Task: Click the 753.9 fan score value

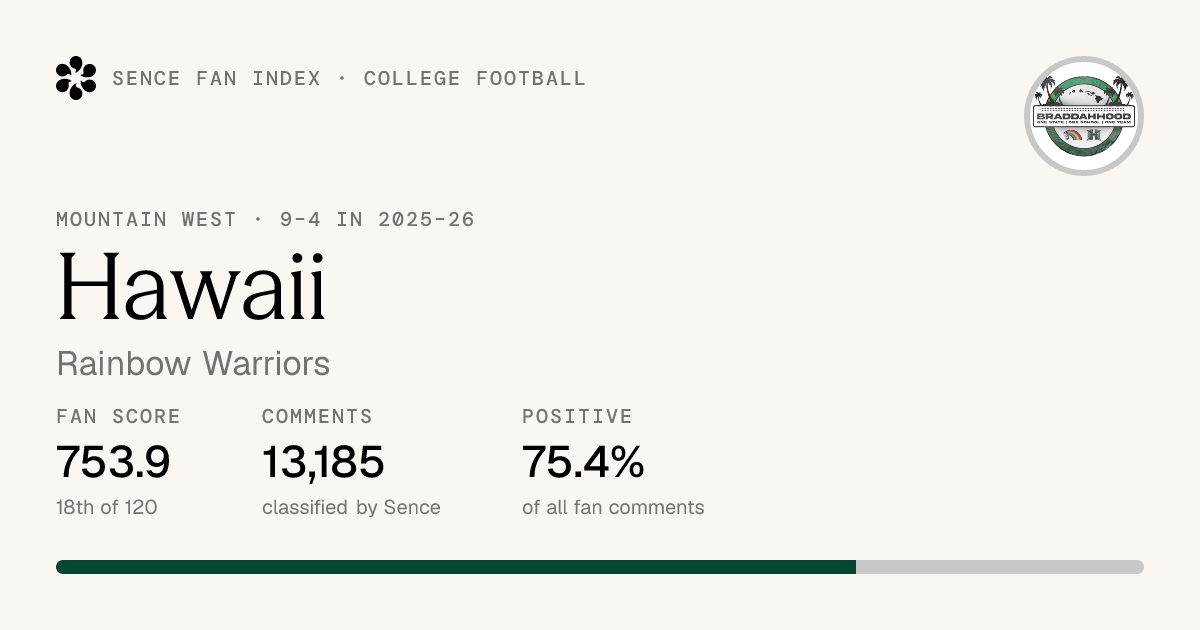Action: (x=113, y=462)
